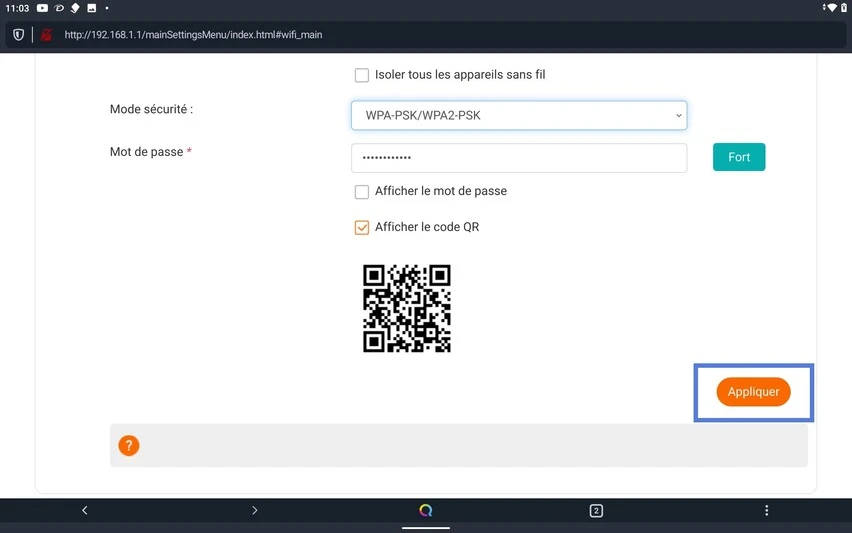852x533 pixels.
Task: Tap the URL address bar
Action: pyautogui.click(x=424, y=35)
